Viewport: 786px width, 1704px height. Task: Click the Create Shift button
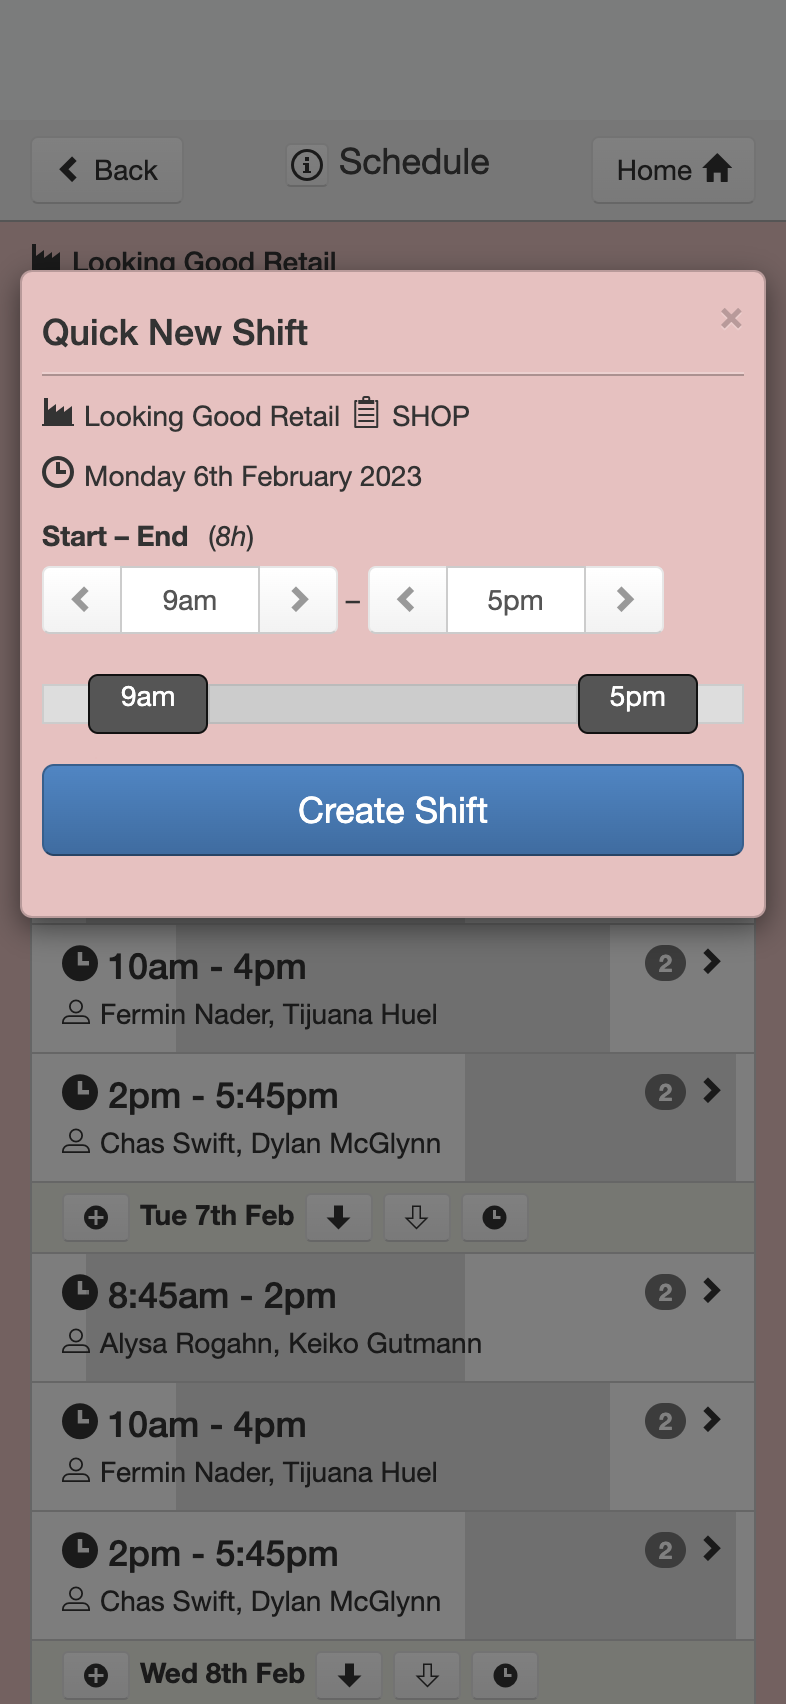[393, 810]
